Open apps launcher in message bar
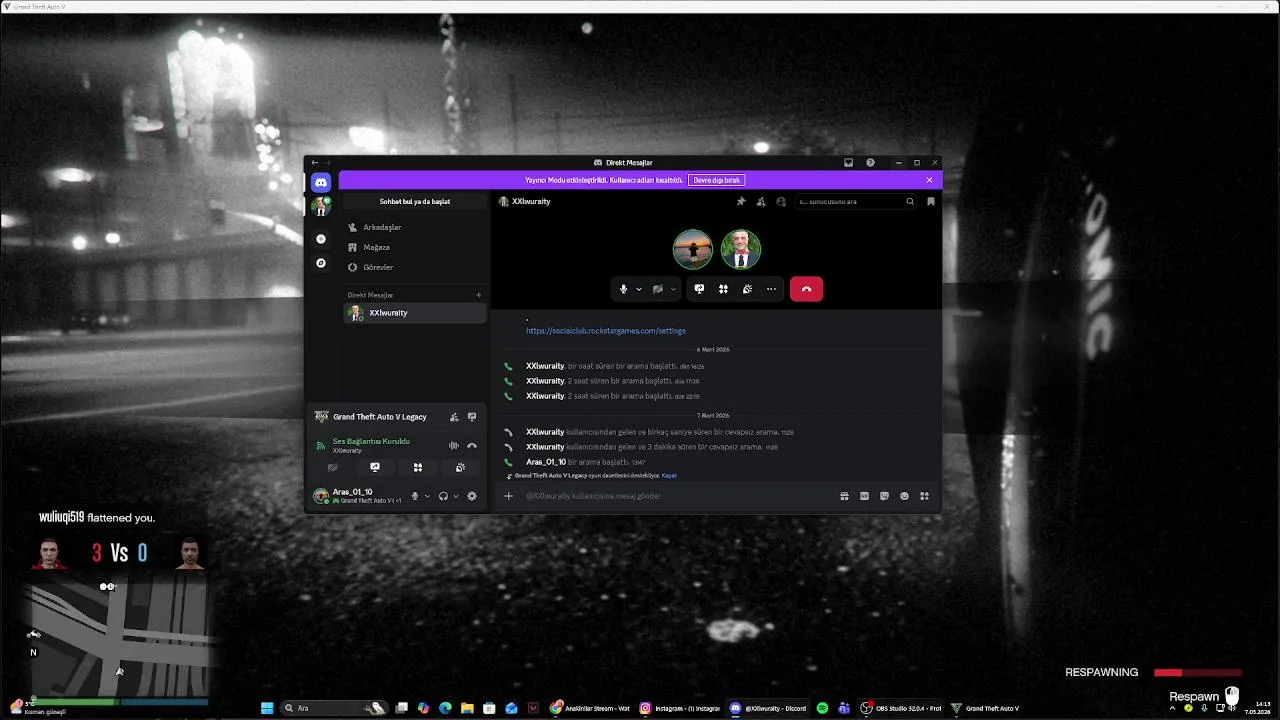This screenshot has width=1280, height=720. (924, 496)
